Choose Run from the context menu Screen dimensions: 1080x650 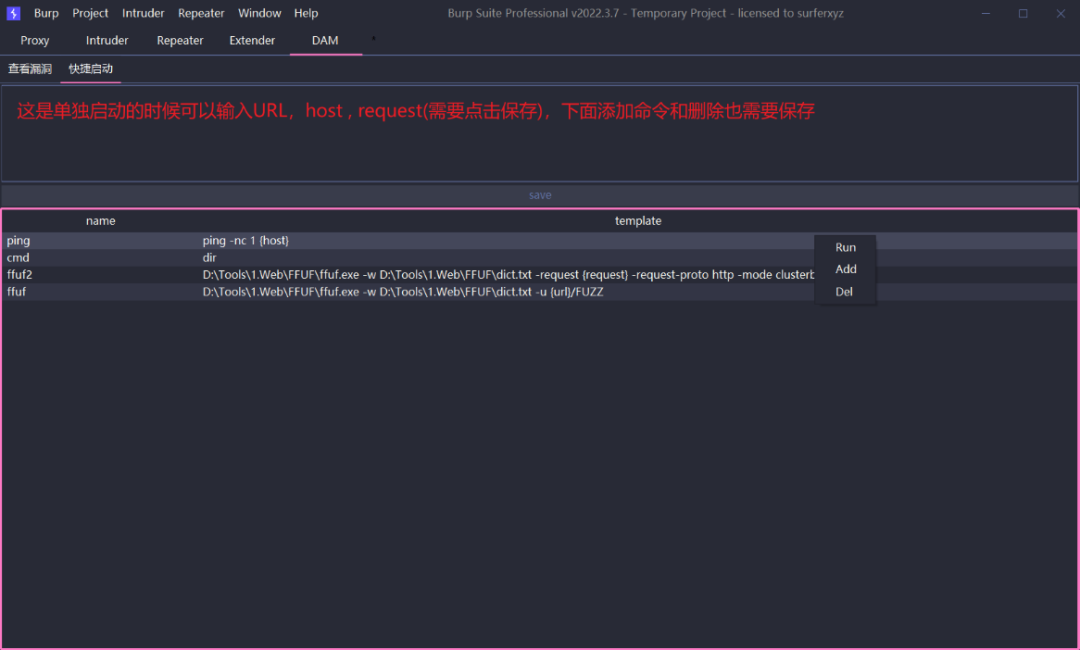pyautogui.click(x=845, y=247)
